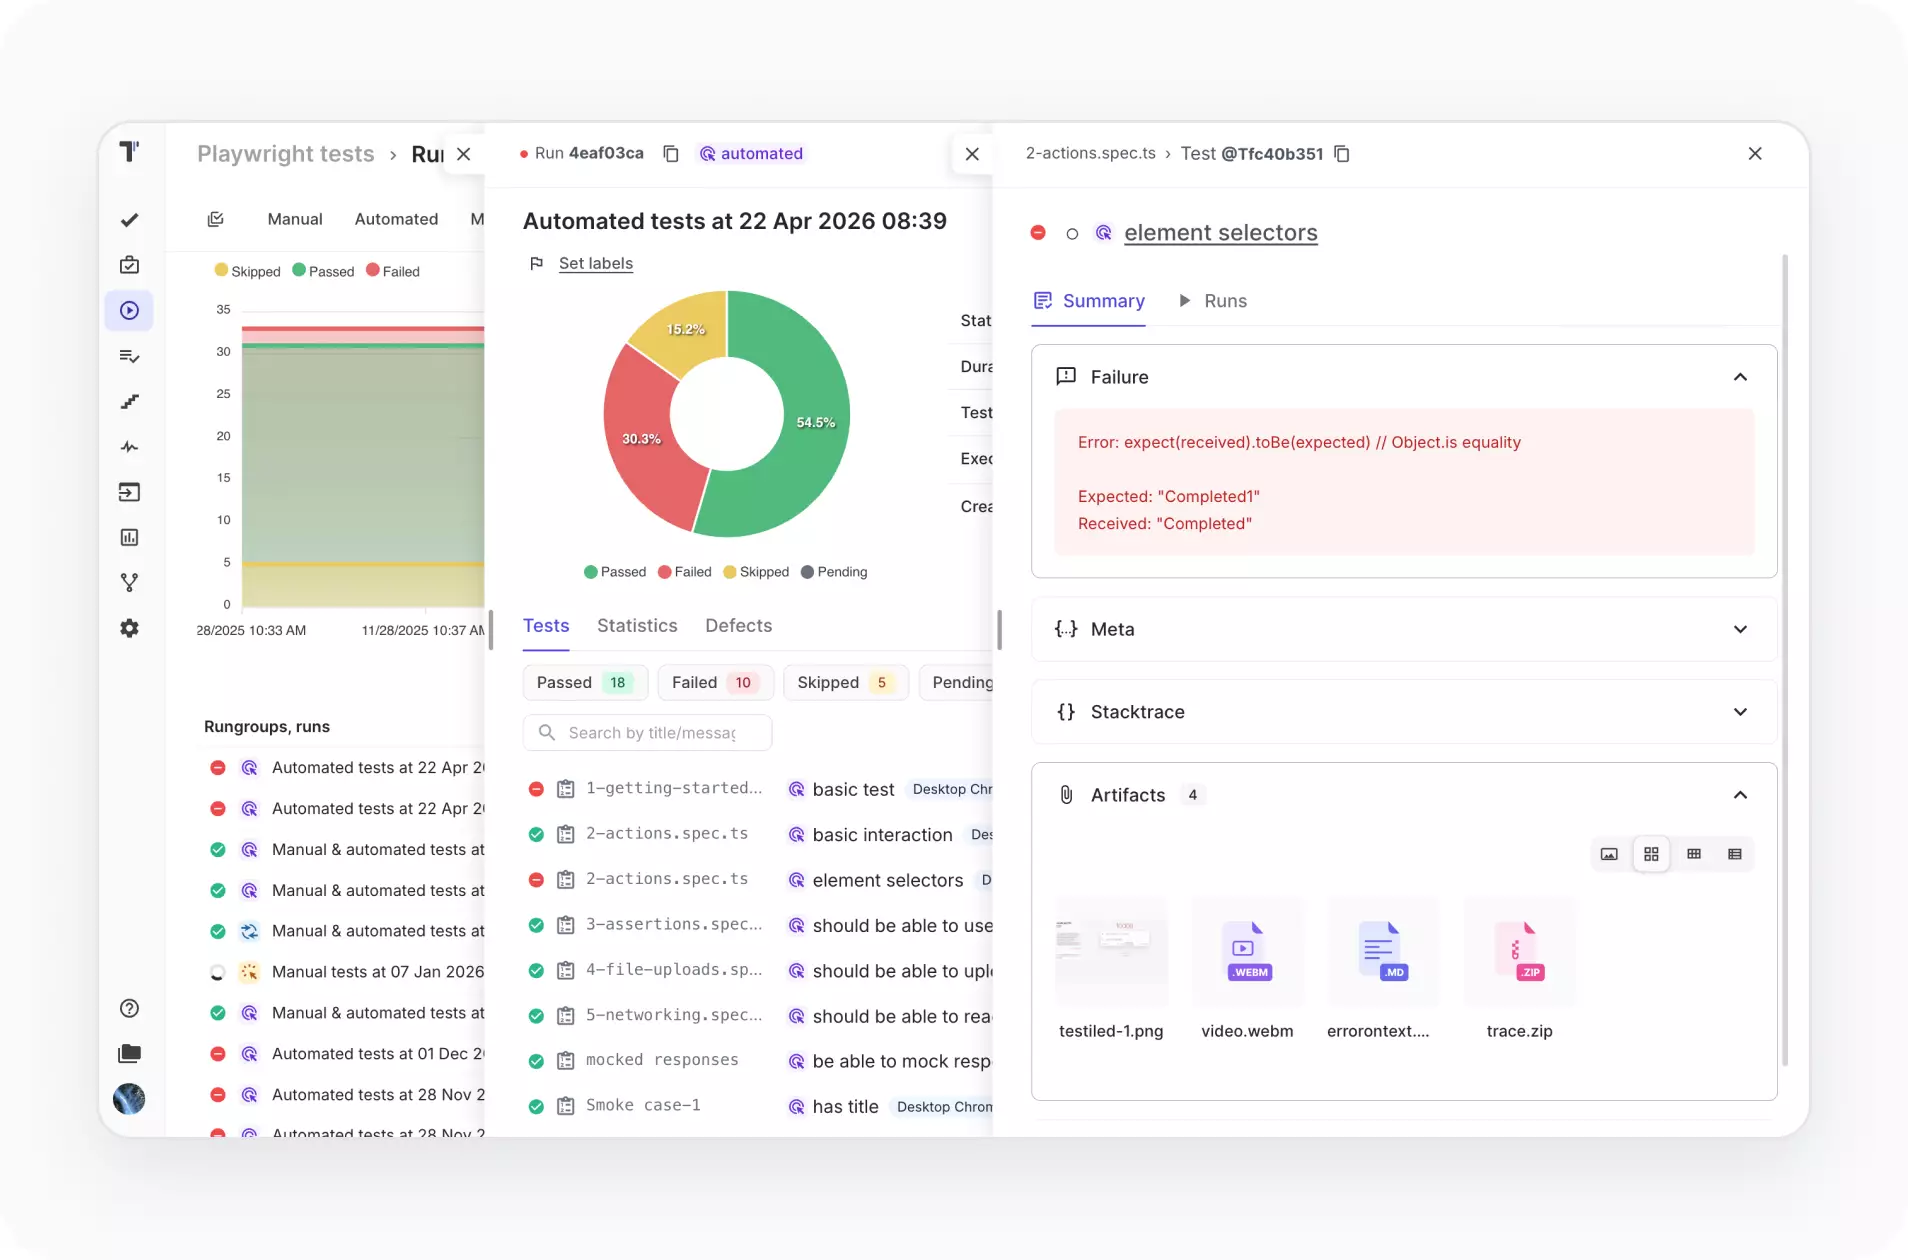Switch artifacts to list view icon
This screenshot has width=1908, height=1260.
(1735, 854)
